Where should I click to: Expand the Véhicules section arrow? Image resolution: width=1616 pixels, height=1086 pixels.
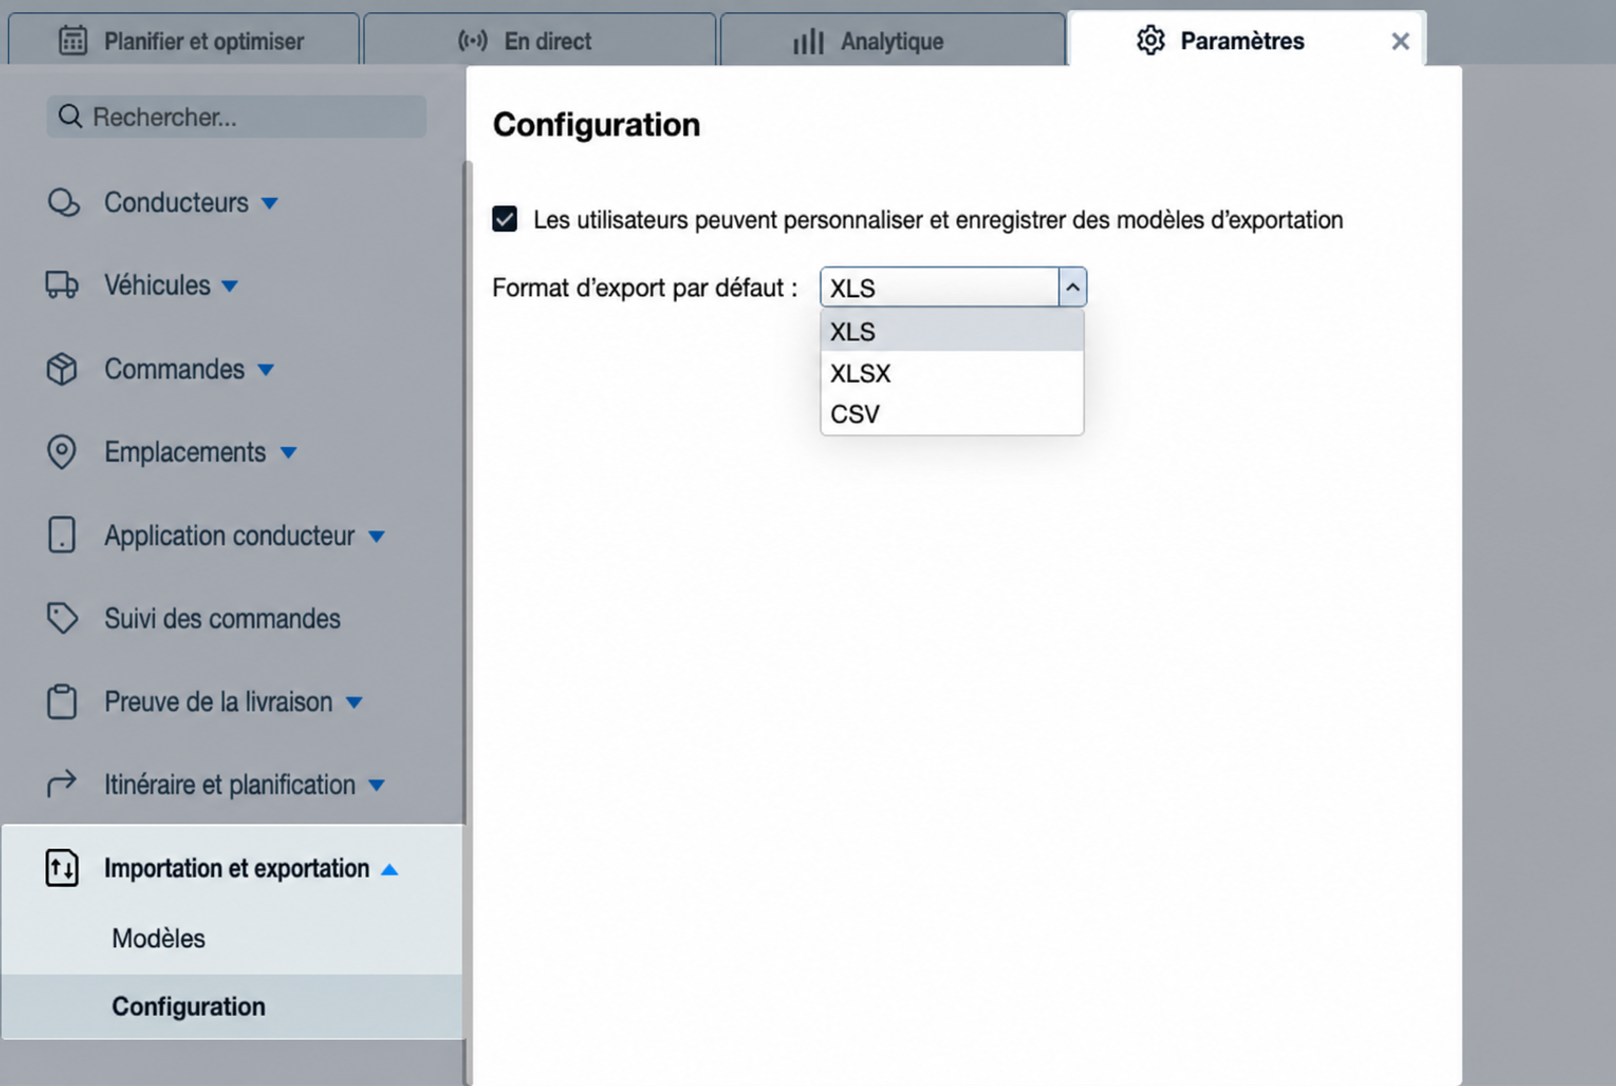230,287
